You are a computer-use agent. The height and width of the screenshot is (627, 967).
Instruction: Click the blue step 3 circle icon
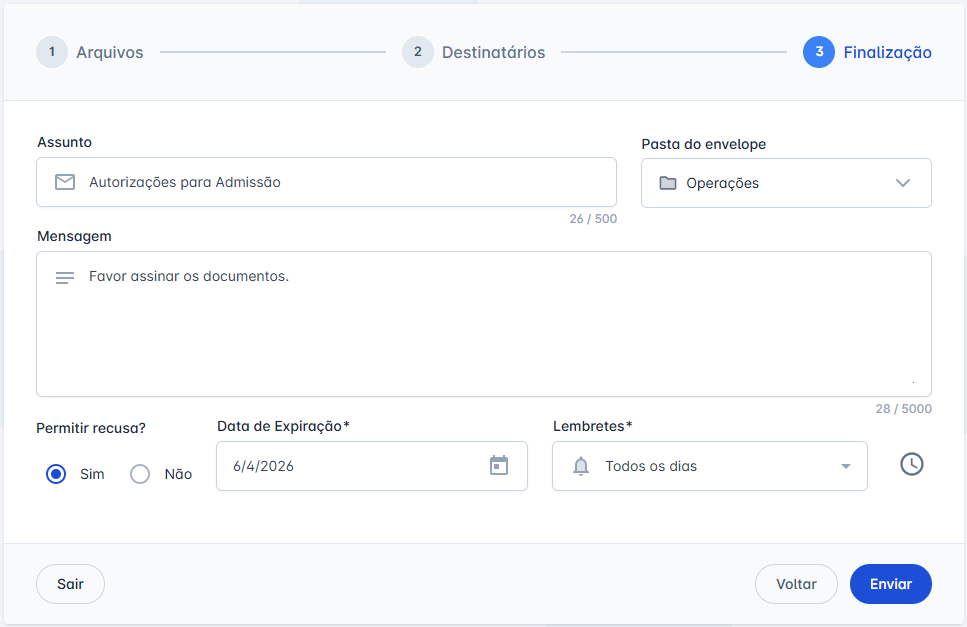click(x=820, y=52)
